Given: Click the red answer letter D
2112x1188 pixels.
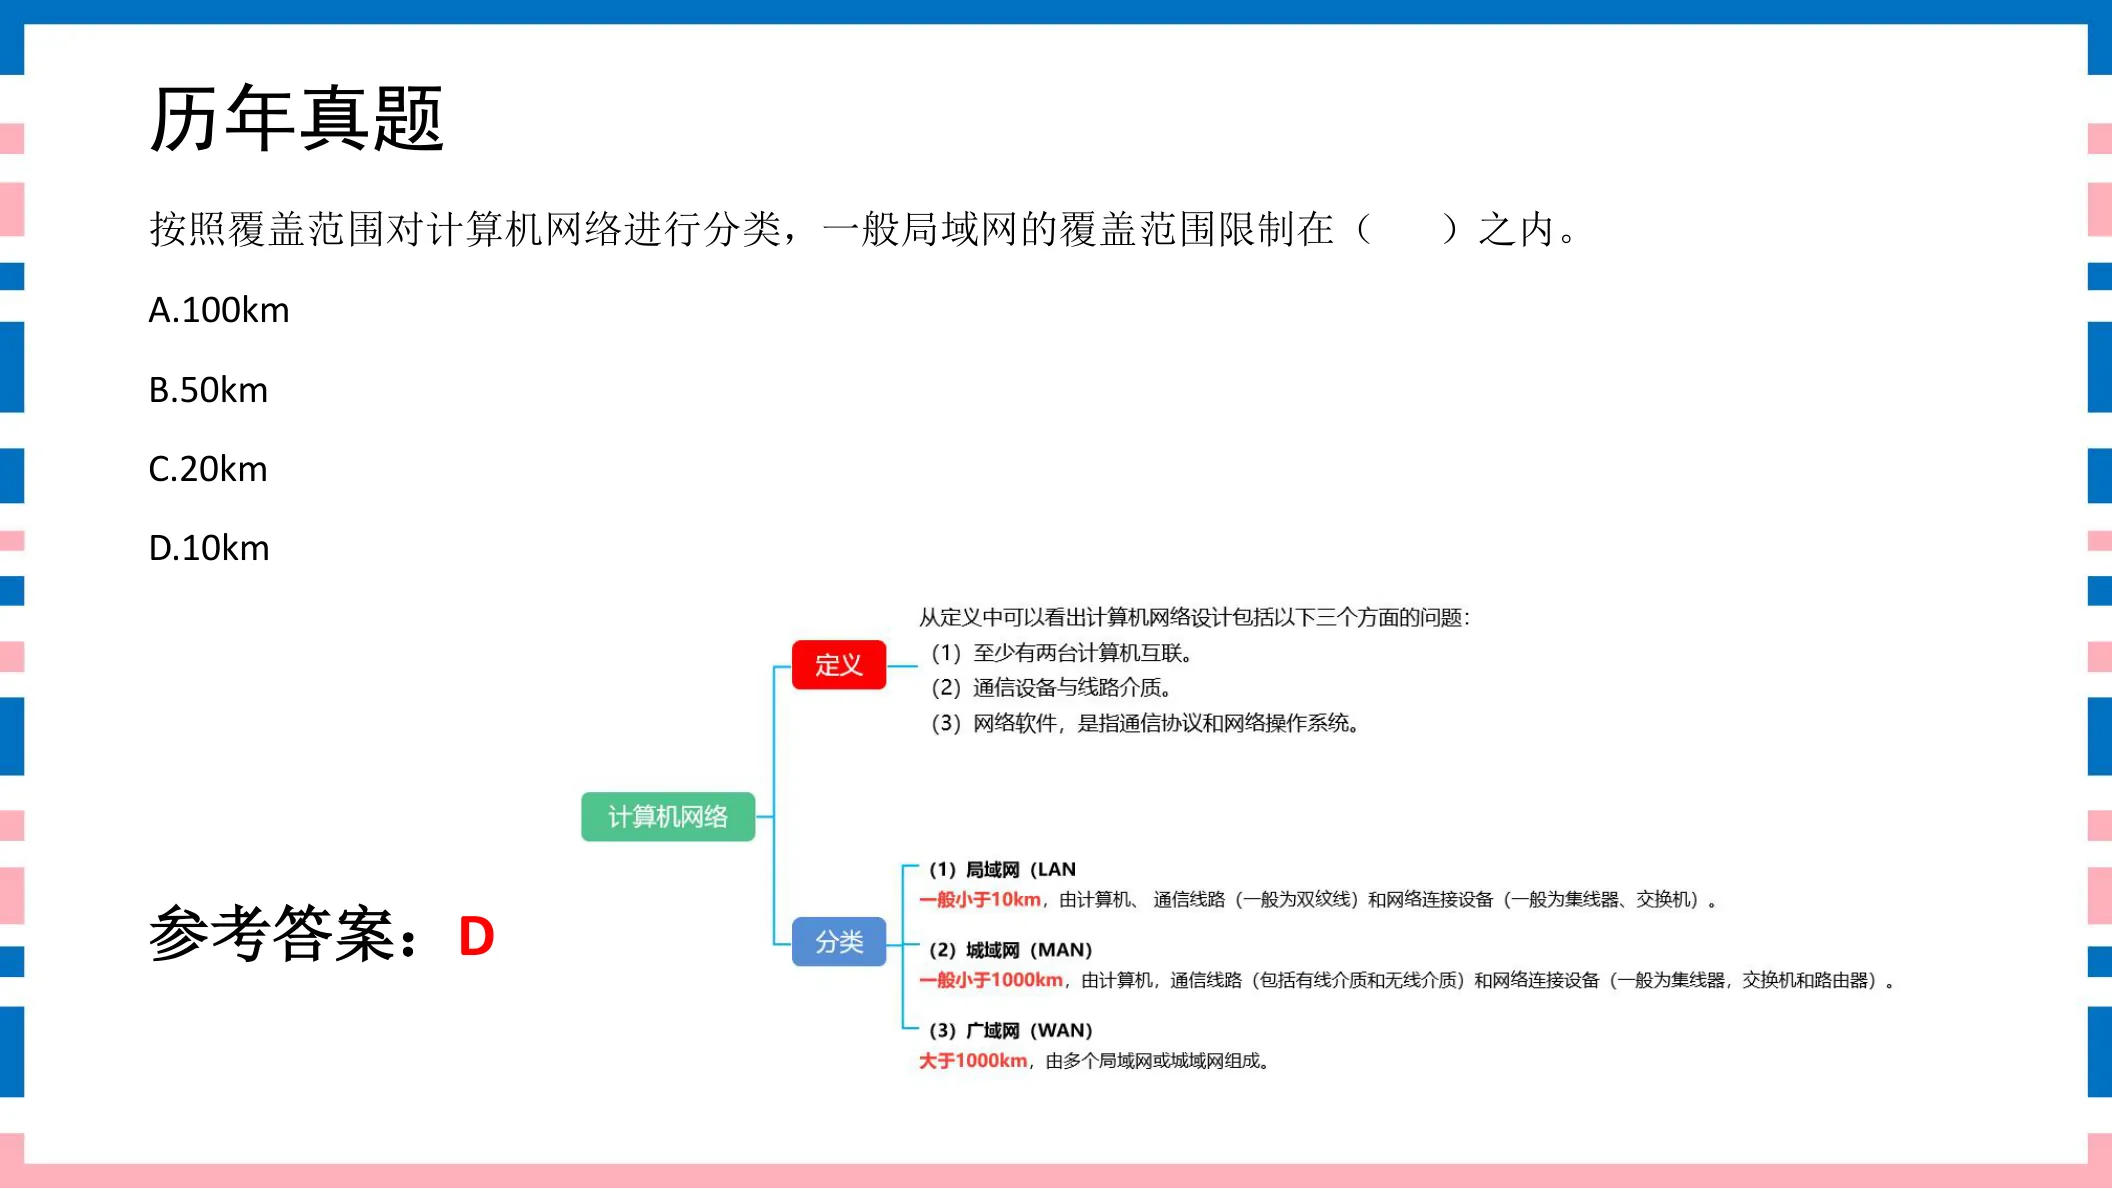Looking at the screenshot, I should pyautogui.click(x=476, y=936).
